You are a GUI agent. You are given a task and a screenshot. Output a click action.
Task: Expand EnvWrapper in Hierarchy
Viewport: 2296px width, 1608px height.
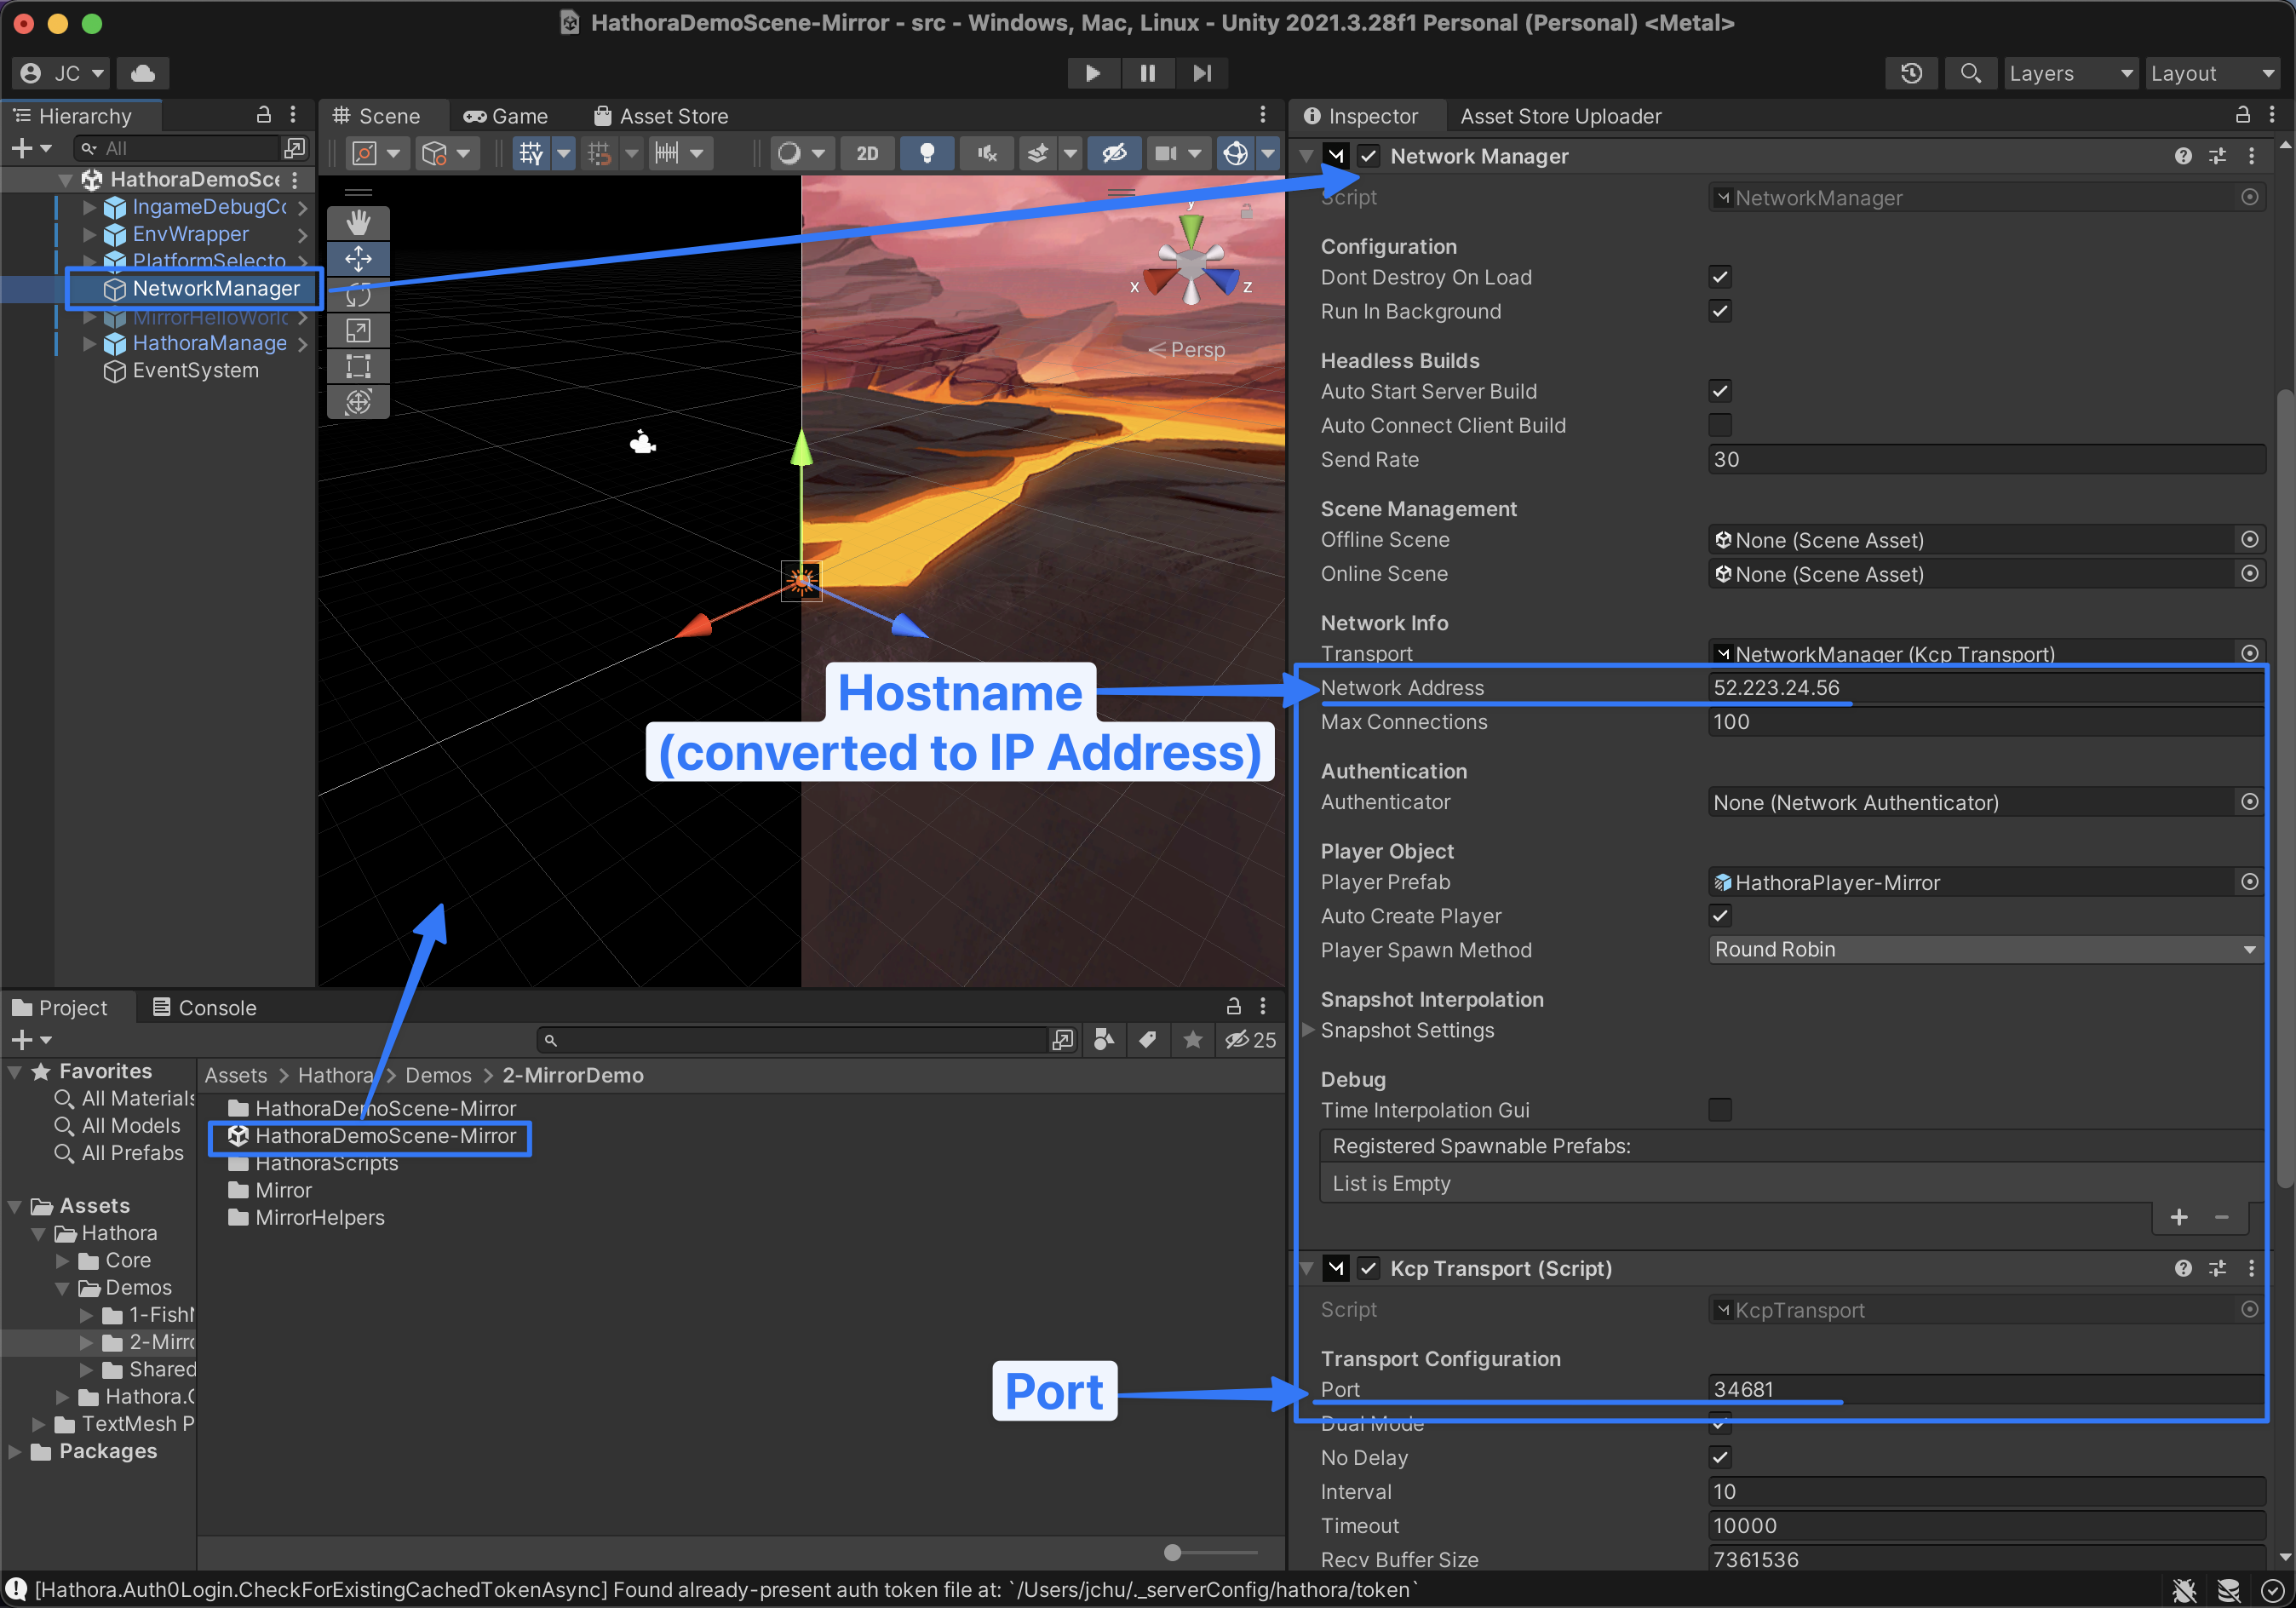pyautogui.click(x=89, y=234)
